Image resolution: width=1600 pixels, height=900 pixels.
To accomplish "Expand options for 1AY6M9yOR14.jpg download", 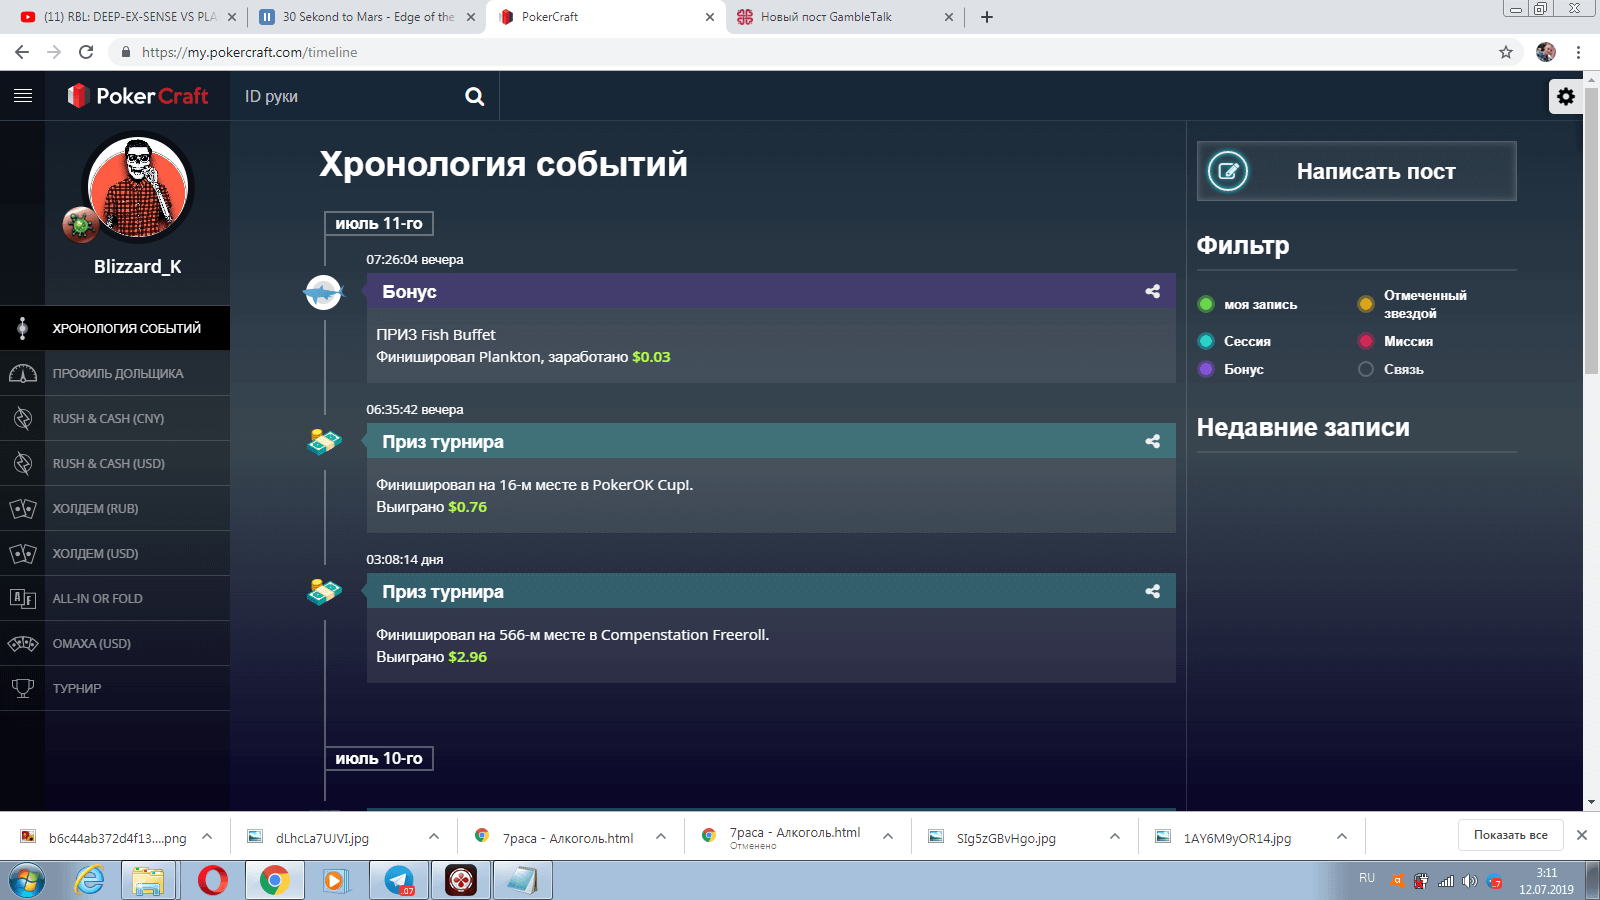I will [x=1342, y=836].
